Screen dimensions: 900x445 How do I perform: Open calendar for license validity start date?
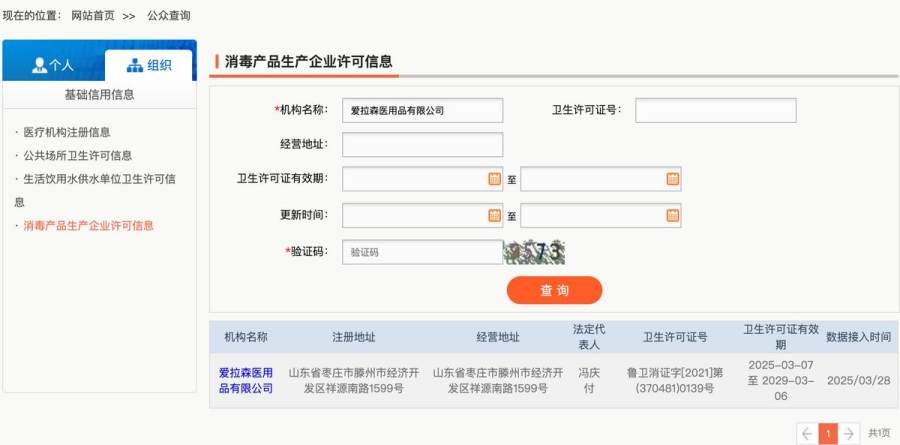(494, 179)
